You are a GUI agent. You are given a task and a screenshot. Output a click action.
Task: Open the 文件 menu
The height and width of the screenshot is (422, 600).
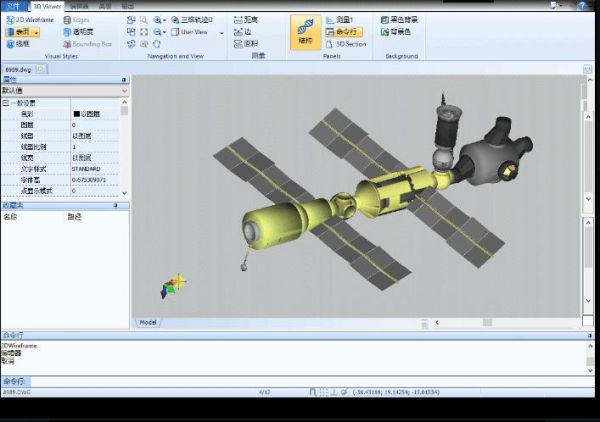click(13, 5)
